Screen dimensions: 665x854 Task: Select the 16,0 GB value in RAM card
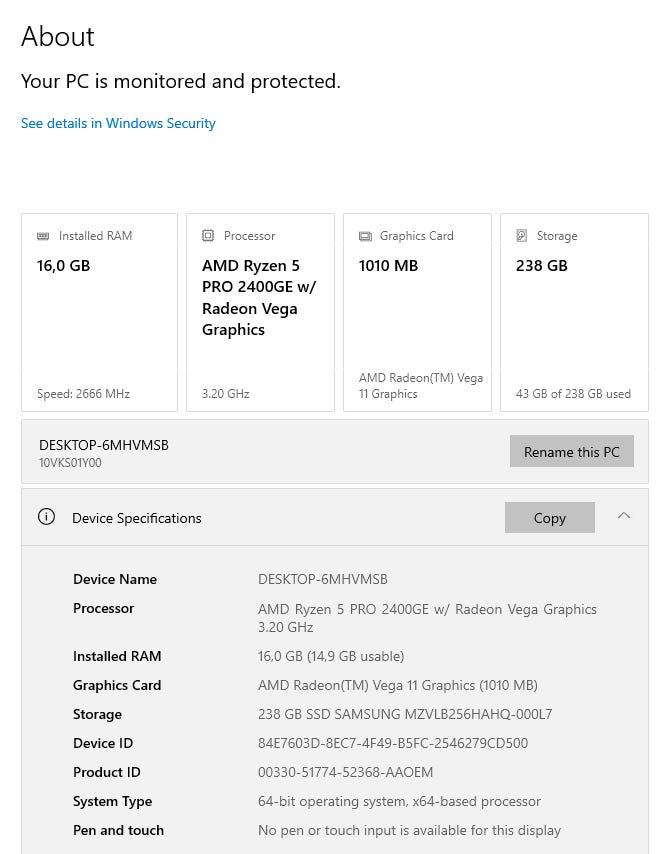coord(63,266)
